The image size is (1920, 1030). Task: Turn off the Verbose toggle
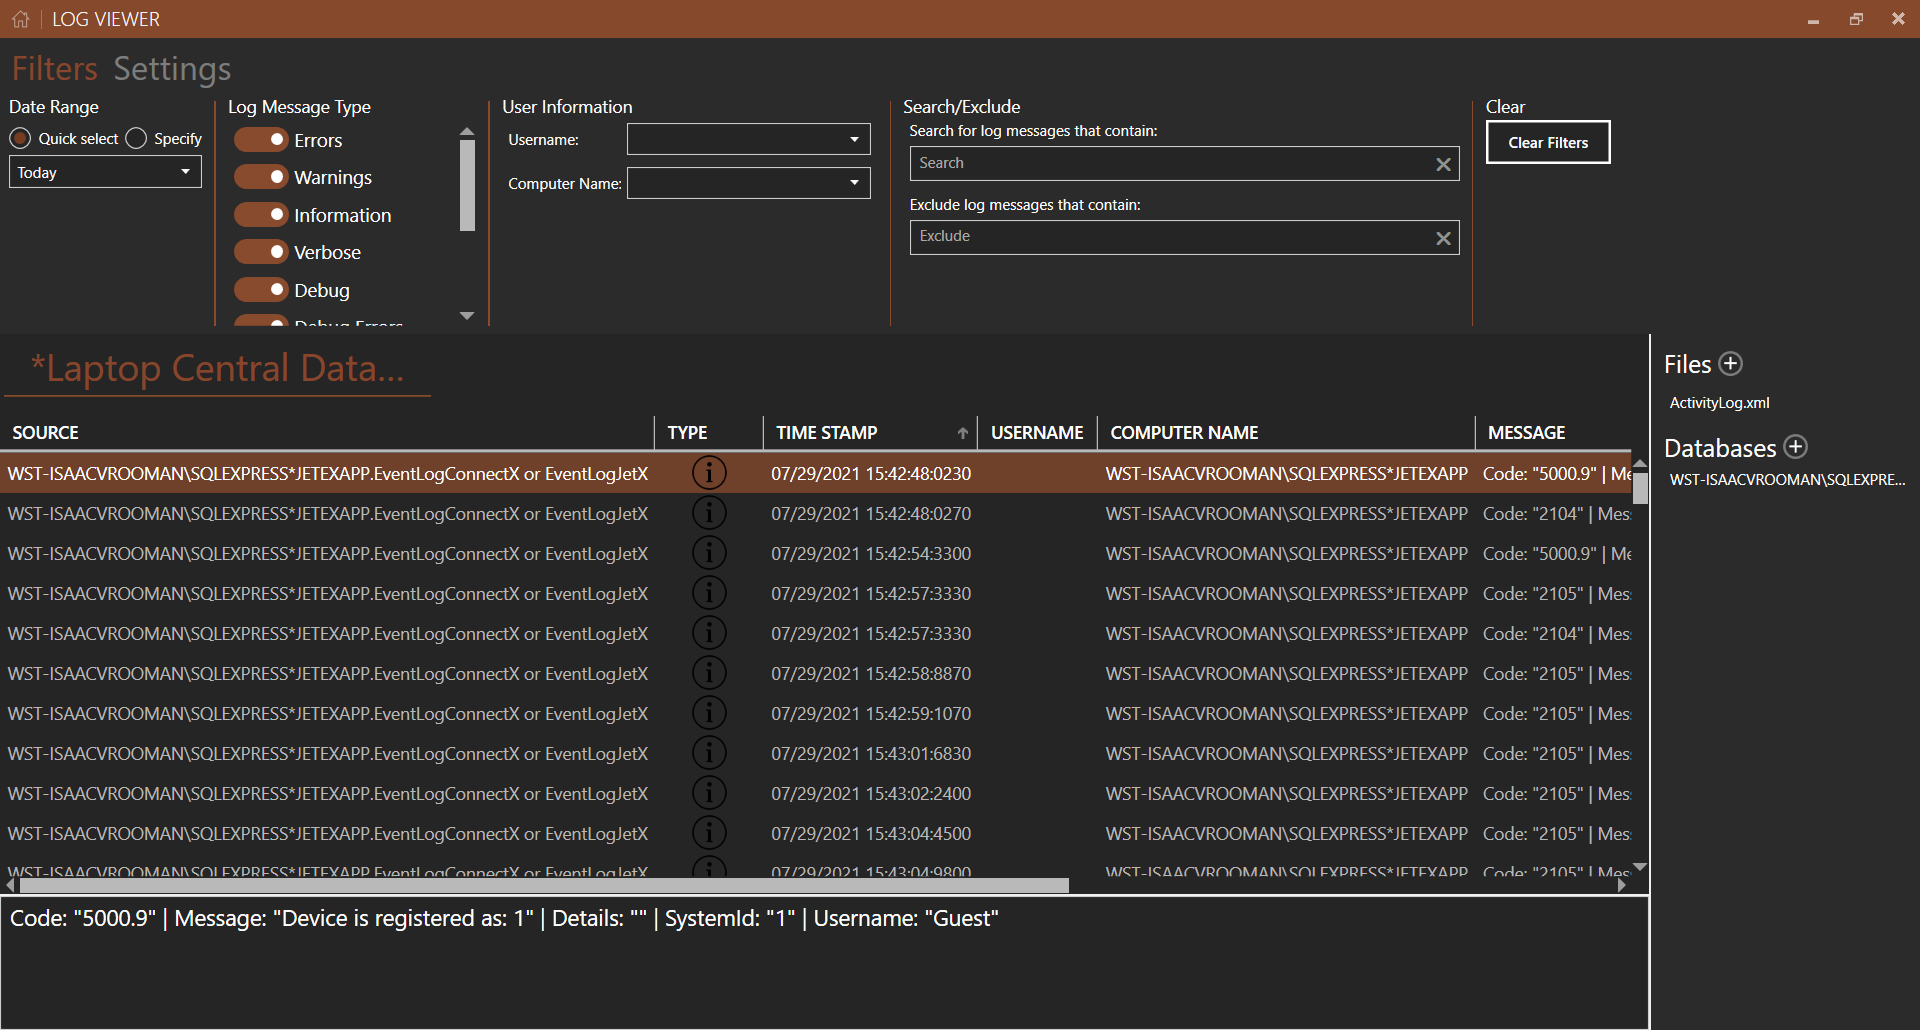pyautogui.click(x=261, y=251)
